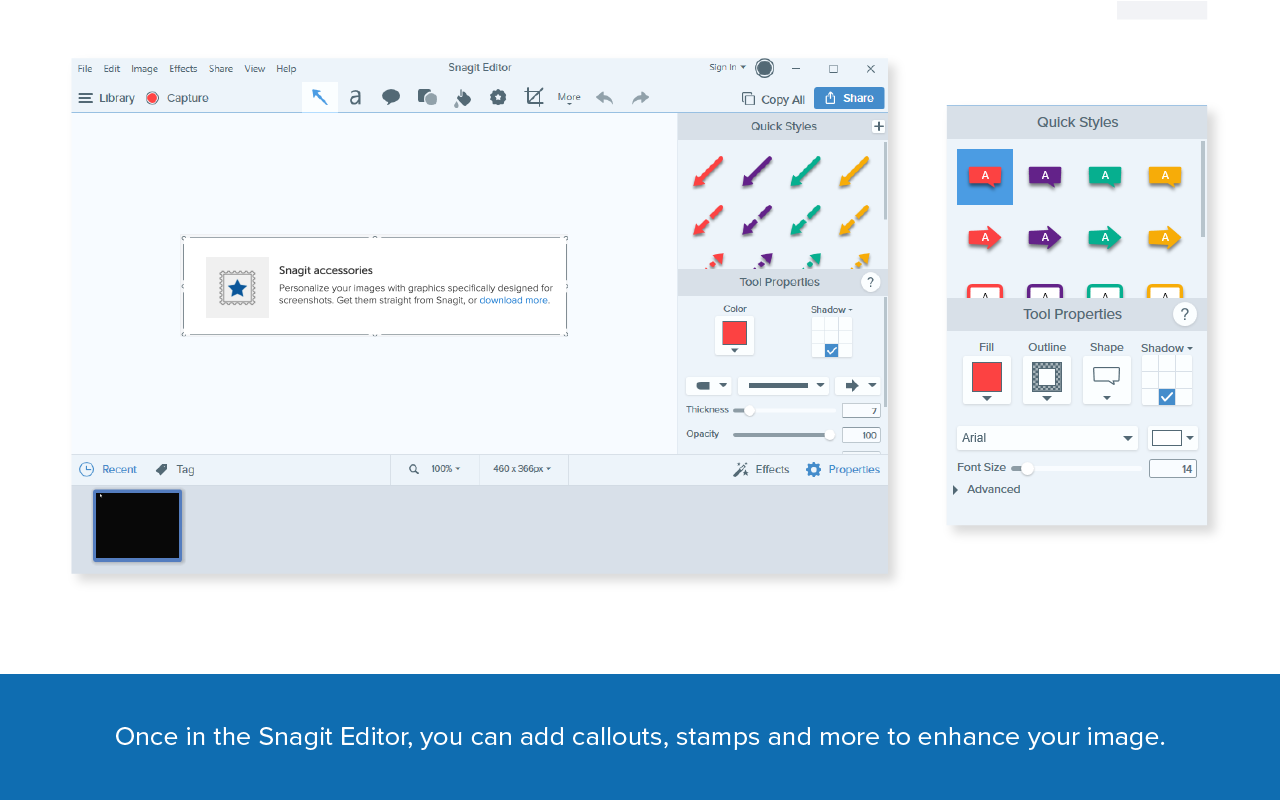Viewport: 1280px width, 800px height.
Task: Click the red Fill color swatch
Action: tap(986, 377)
